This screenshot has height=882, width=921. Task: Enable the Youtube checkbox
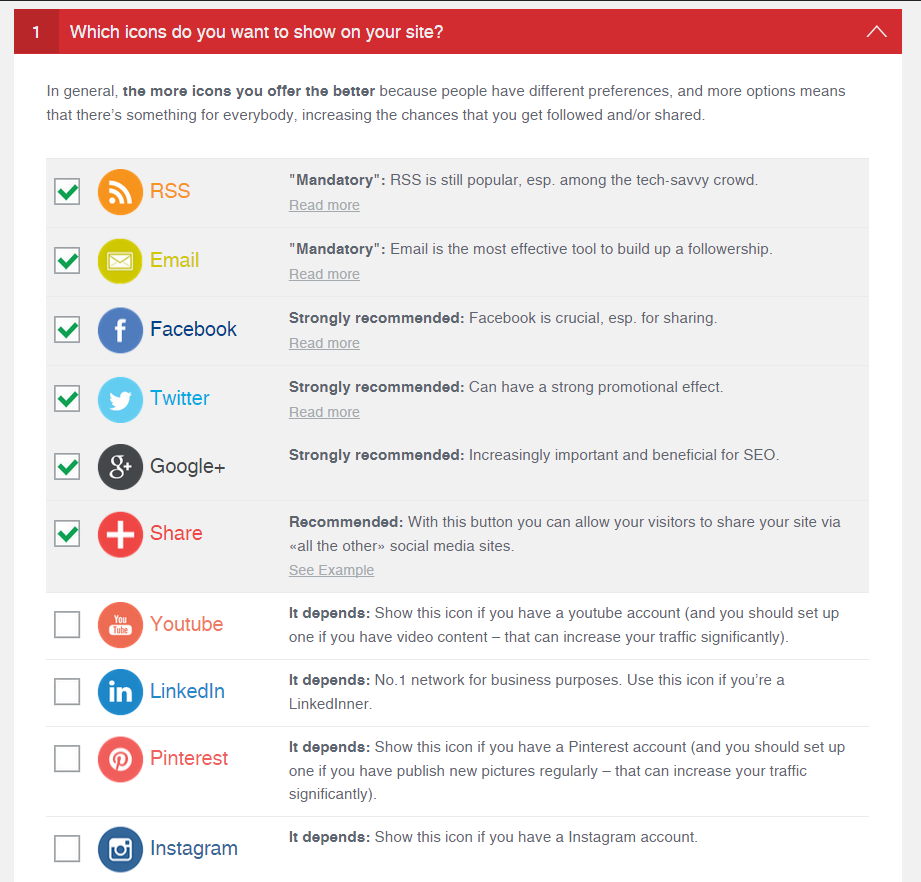coord(66,623)
